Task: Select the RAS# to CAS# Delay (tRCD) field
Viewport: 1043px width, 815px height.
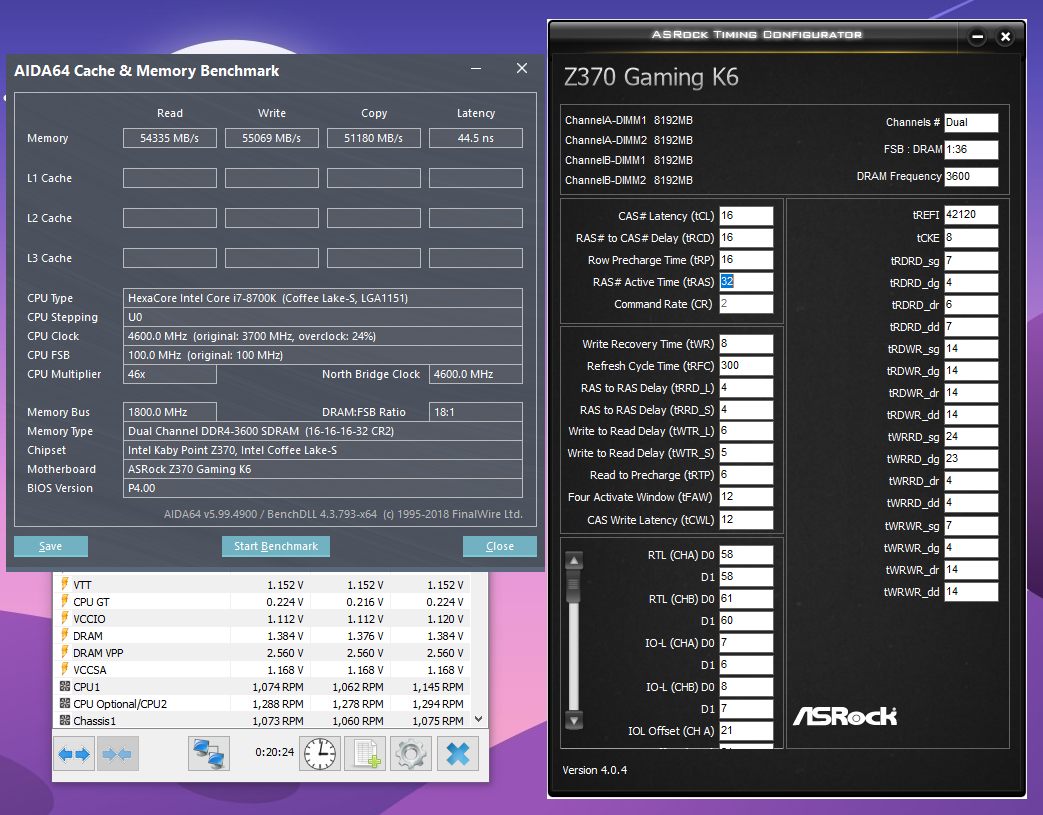Action: coord(746,238)
